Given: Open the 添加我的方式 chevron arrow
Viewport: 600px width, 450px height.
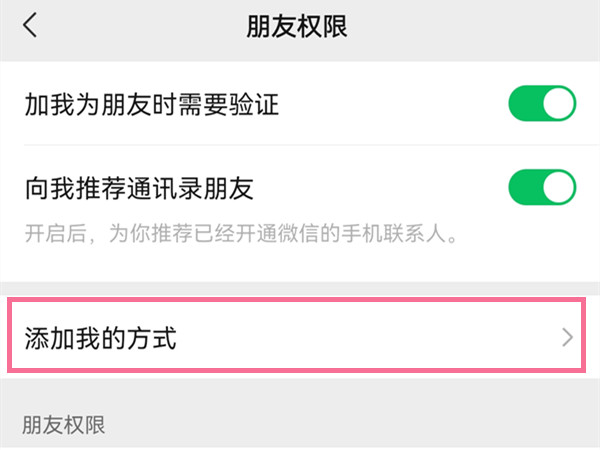Looking at the screenshot, I should click(x=567, y=338).
